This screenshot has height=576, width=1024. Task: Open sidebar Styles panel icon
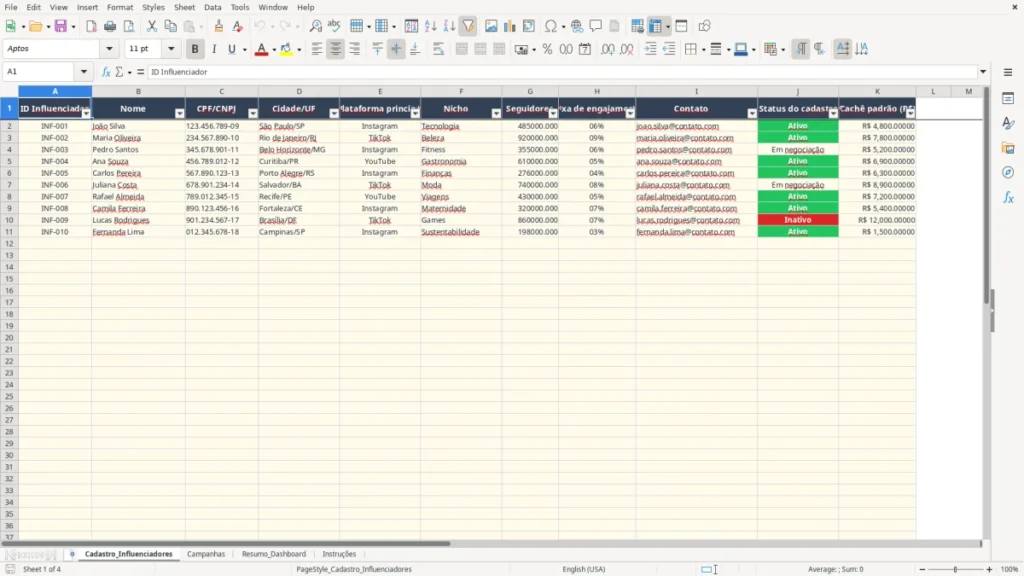coord(1008,123)
